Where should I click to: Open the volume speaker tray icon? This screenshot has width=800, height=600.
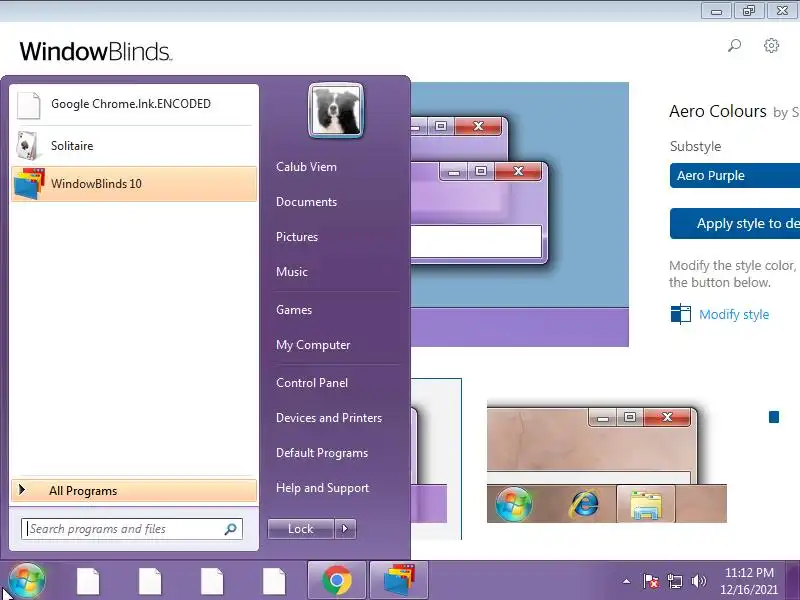point(698,581)
